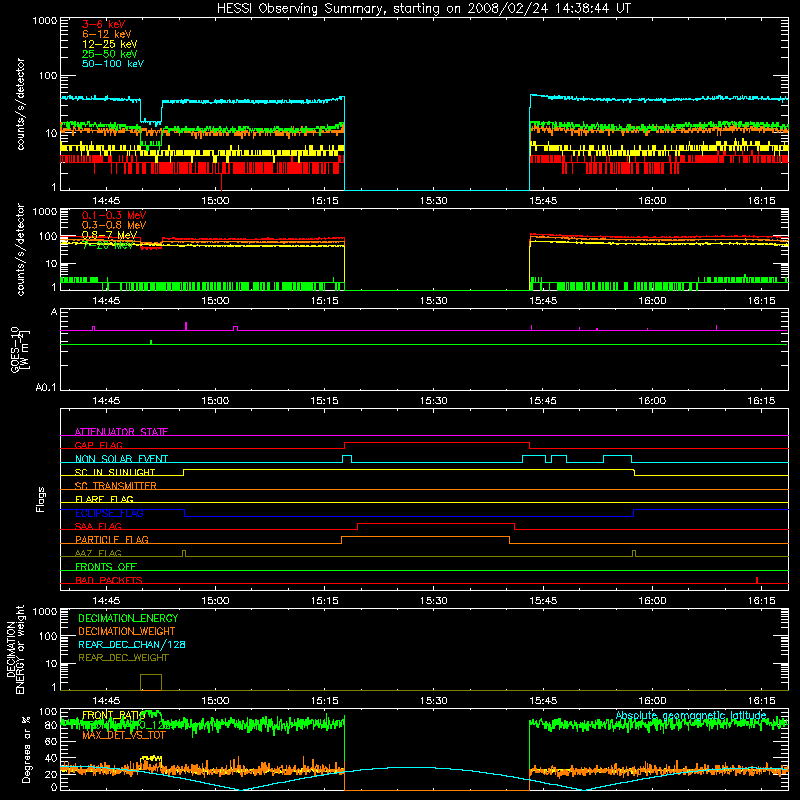The image size is (800, 800).
Task: Select the orange 6-12 keV legend label
Action: click(107, 34)
